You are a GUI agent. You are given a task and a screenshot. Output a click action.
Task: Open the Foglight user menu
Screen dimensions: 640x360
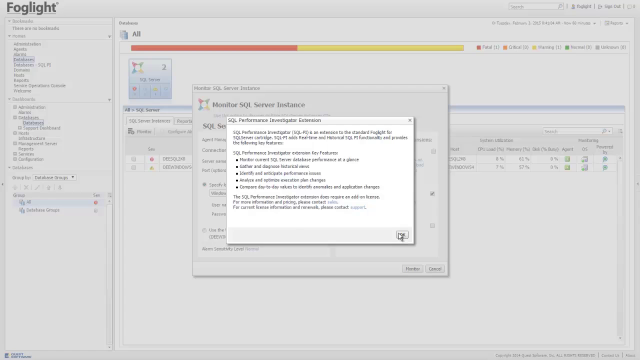[581, 7]
